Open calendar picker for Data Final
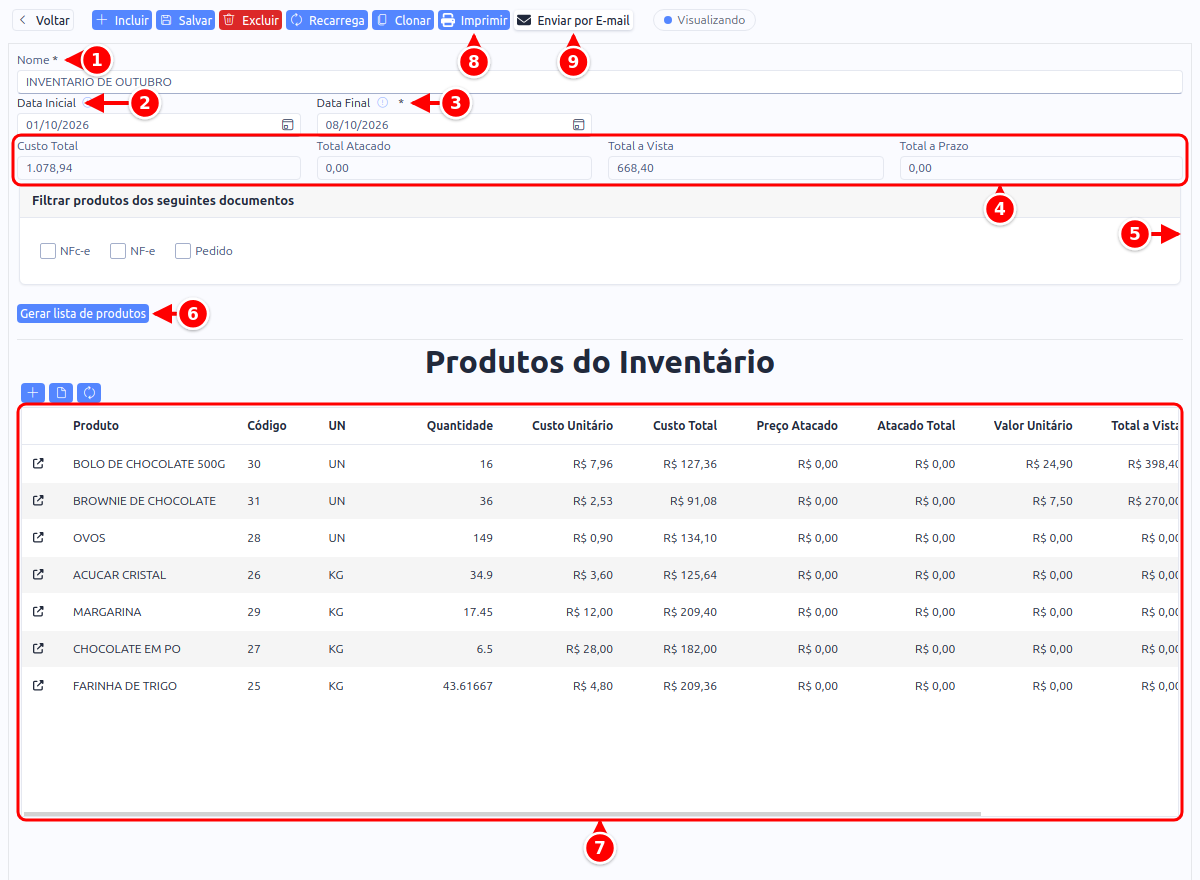This screenshot has height=880, width=1200. click(578, 125)
